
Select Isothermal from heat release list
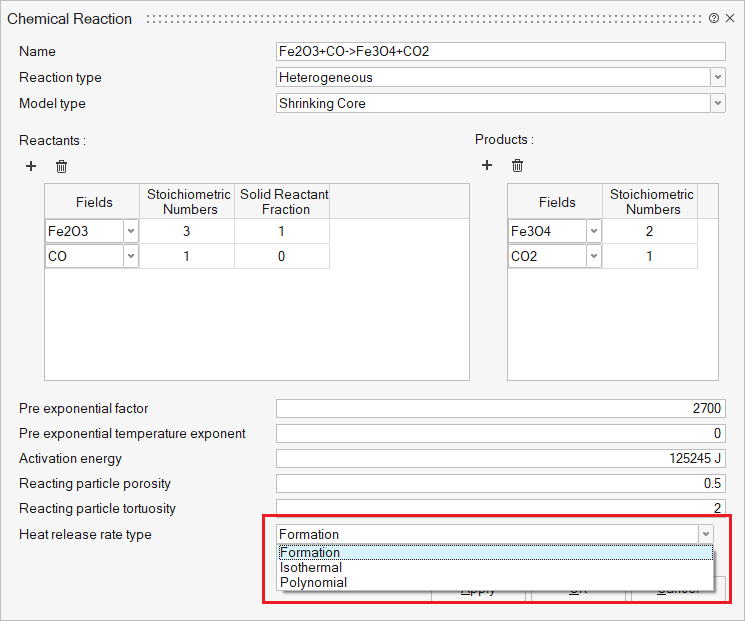(x=311, y=568)
